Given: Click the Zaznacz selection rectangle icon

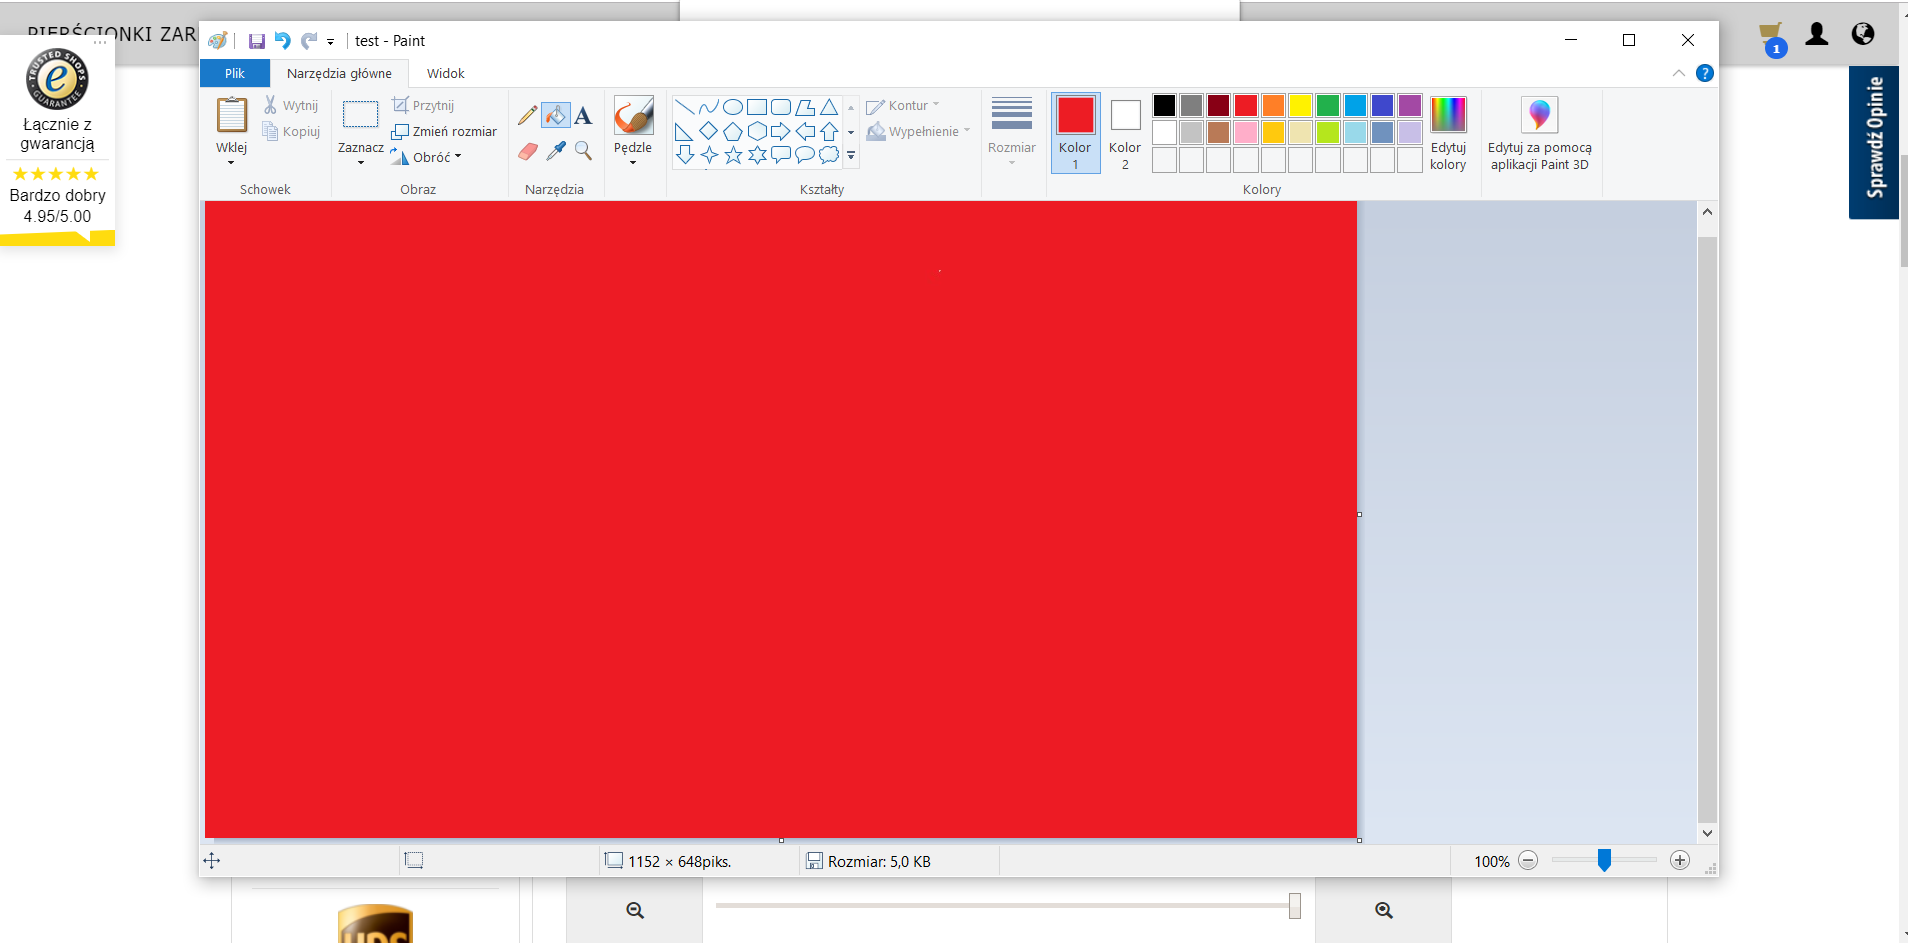Looking at the screenshot, I should point(361,114).
